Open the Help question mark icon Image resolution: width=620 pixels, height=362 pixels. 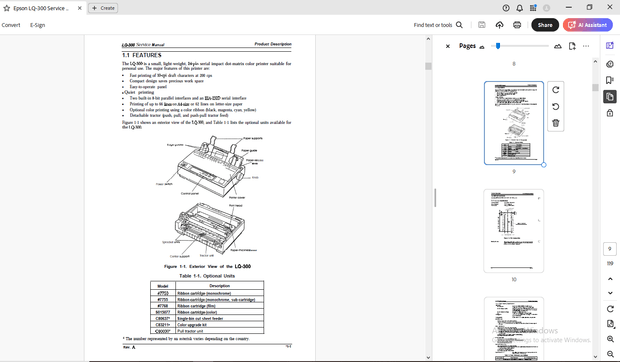tap(506, 8)
